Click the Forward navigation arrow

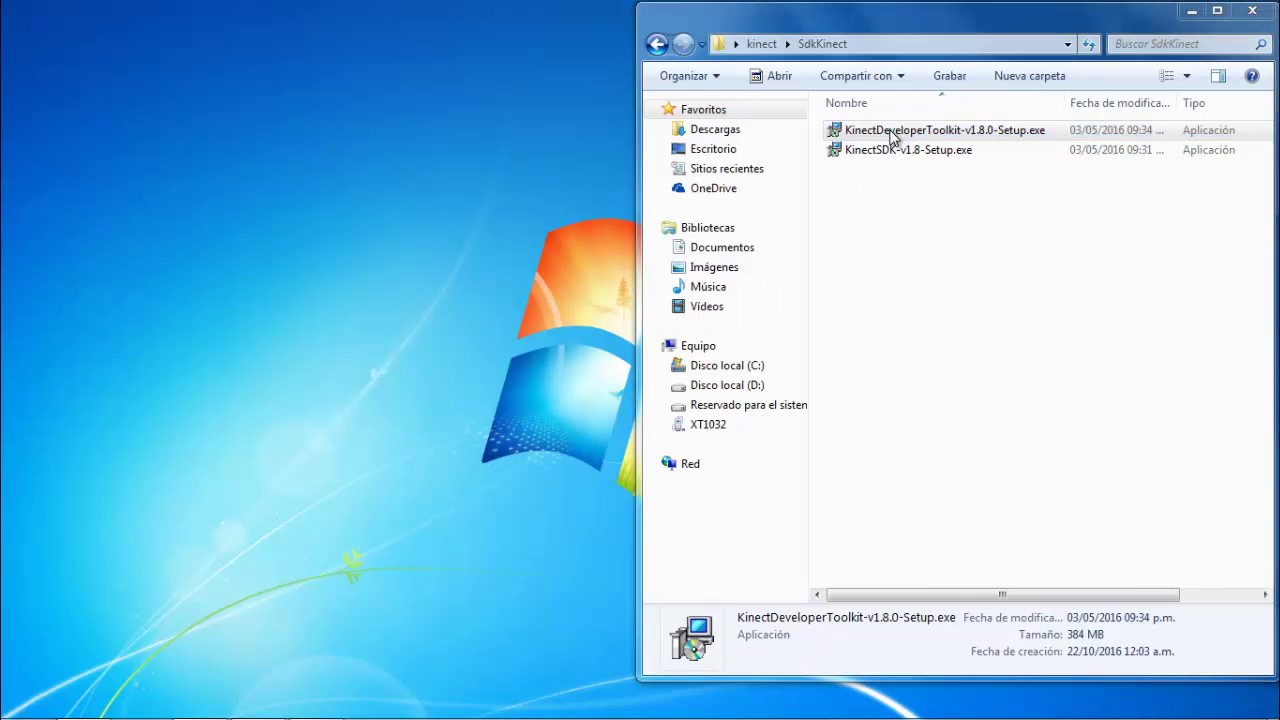point(683,44)
